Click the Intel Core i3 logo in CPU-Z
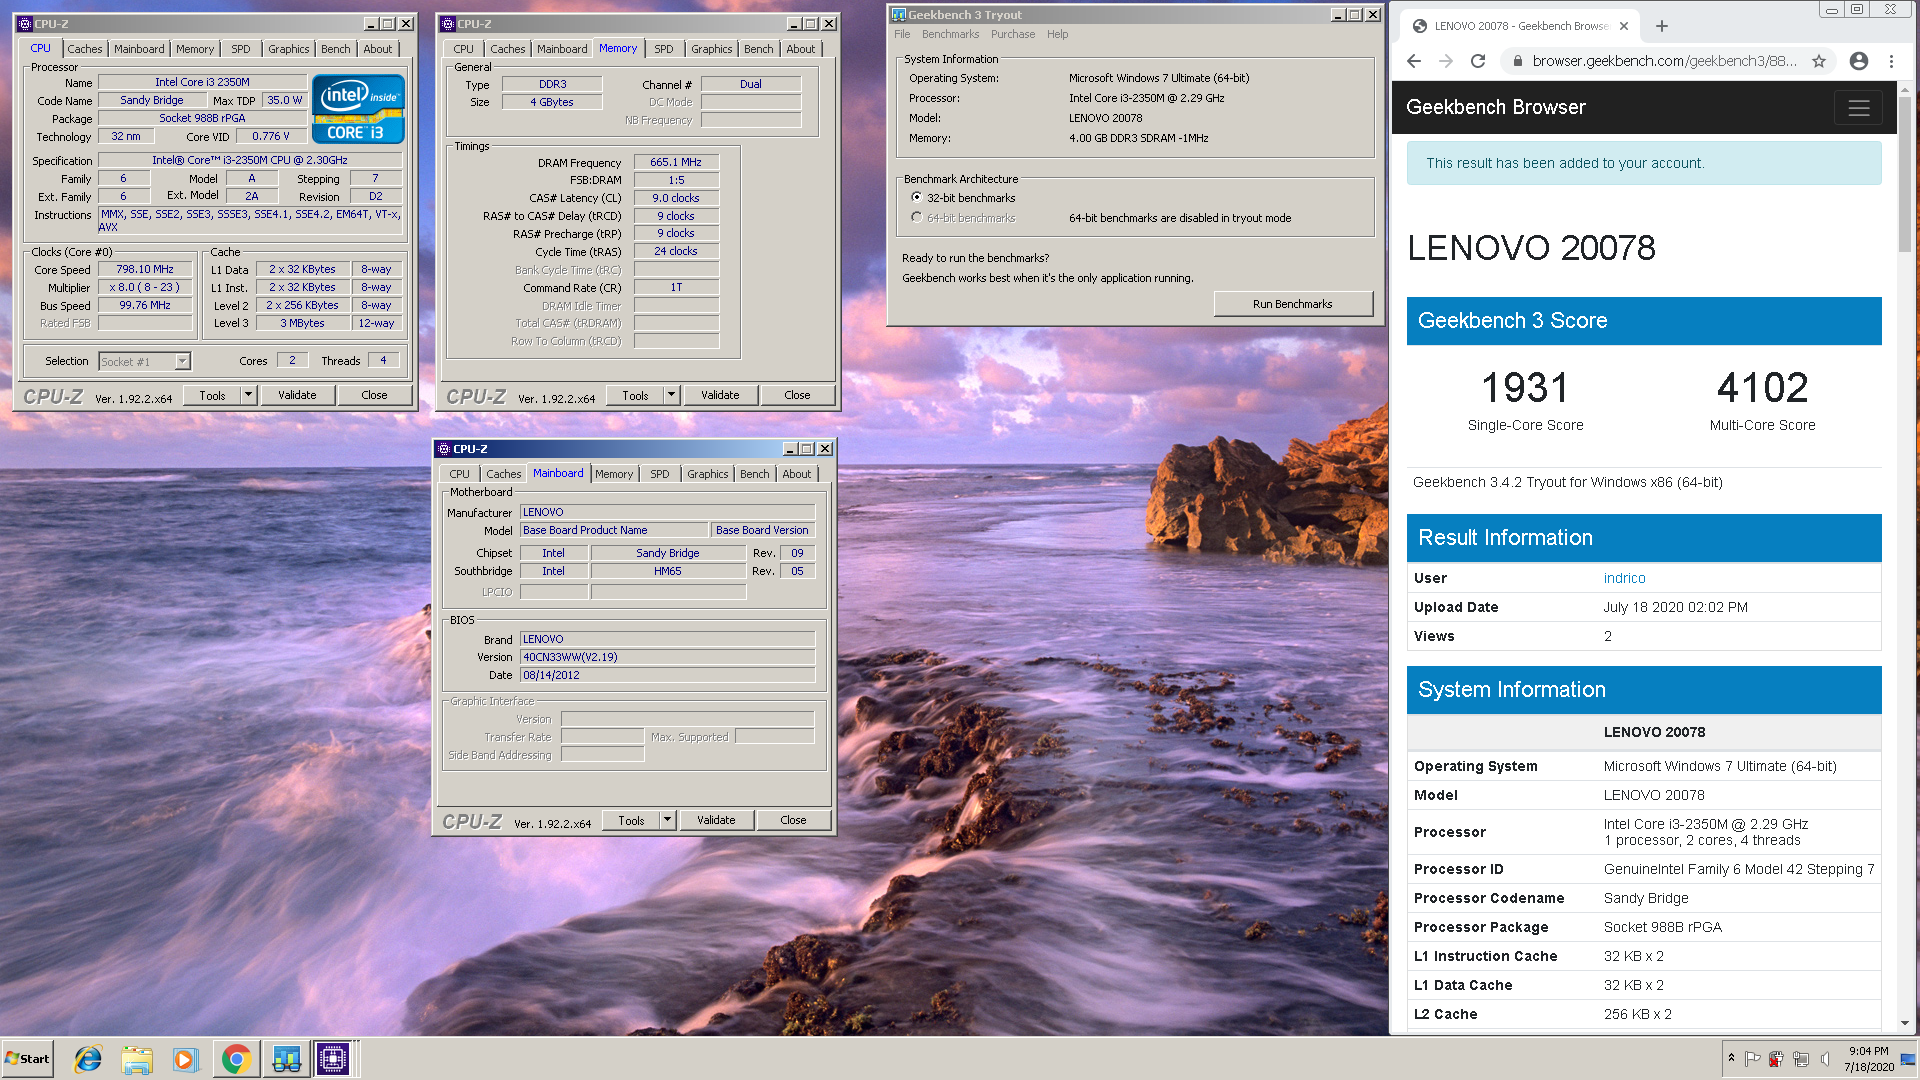The image size is (1920, 1080). point(358,108)
